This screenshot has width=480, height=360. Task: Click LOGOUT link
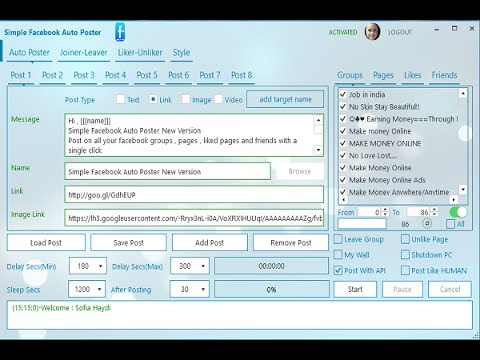coord(400,32)
